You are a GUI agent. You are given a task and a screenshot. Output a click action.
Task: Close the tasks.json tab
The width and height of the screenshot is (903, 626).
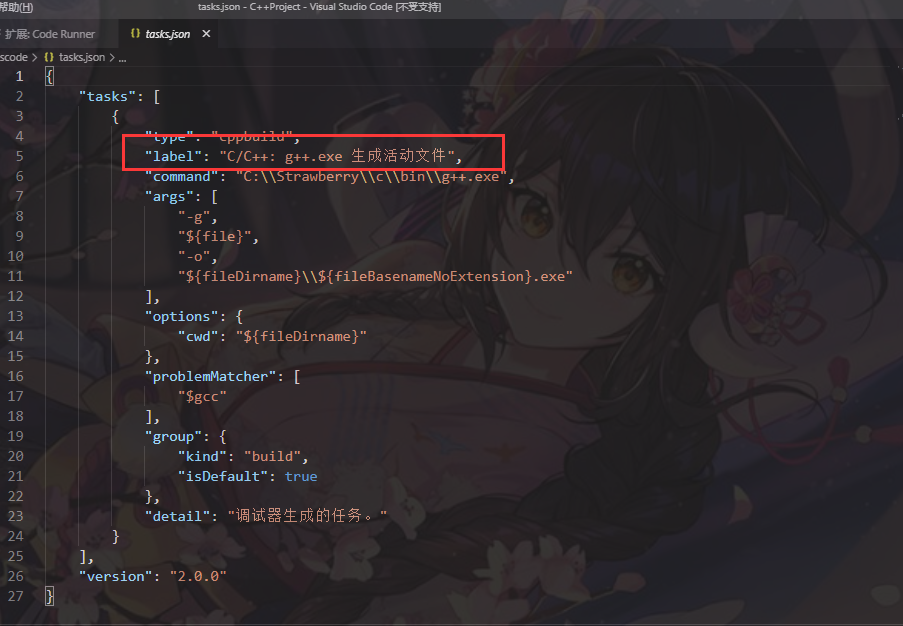[206, 34]
